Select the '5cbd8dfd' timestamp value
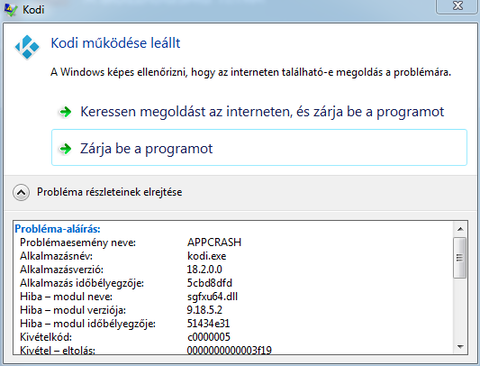This screenshot has height=366, width=480. [x=209, y=283]
